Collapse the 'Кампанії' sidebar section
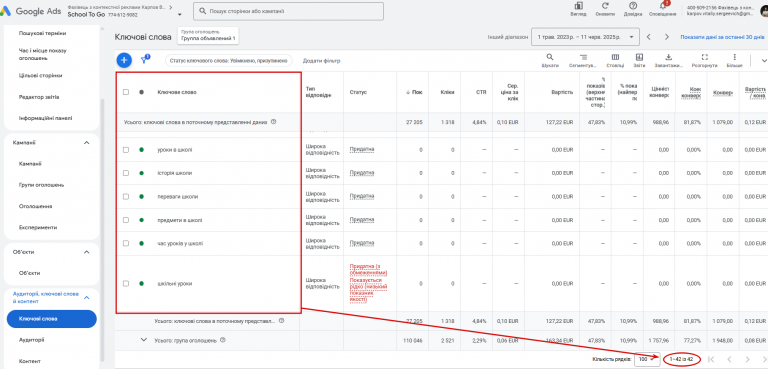The image size is (768, 369). click(x=87, y=143)
